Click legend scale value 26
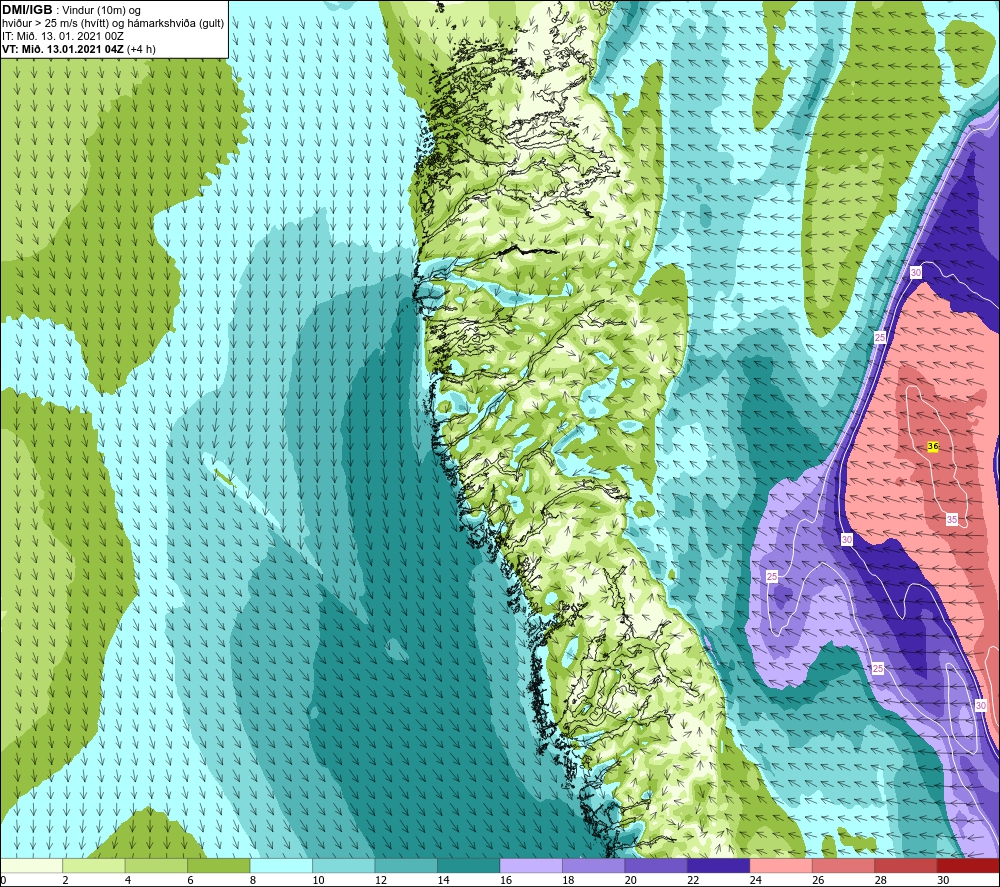The image size is (1000, 887). click(x=818, y=880)
